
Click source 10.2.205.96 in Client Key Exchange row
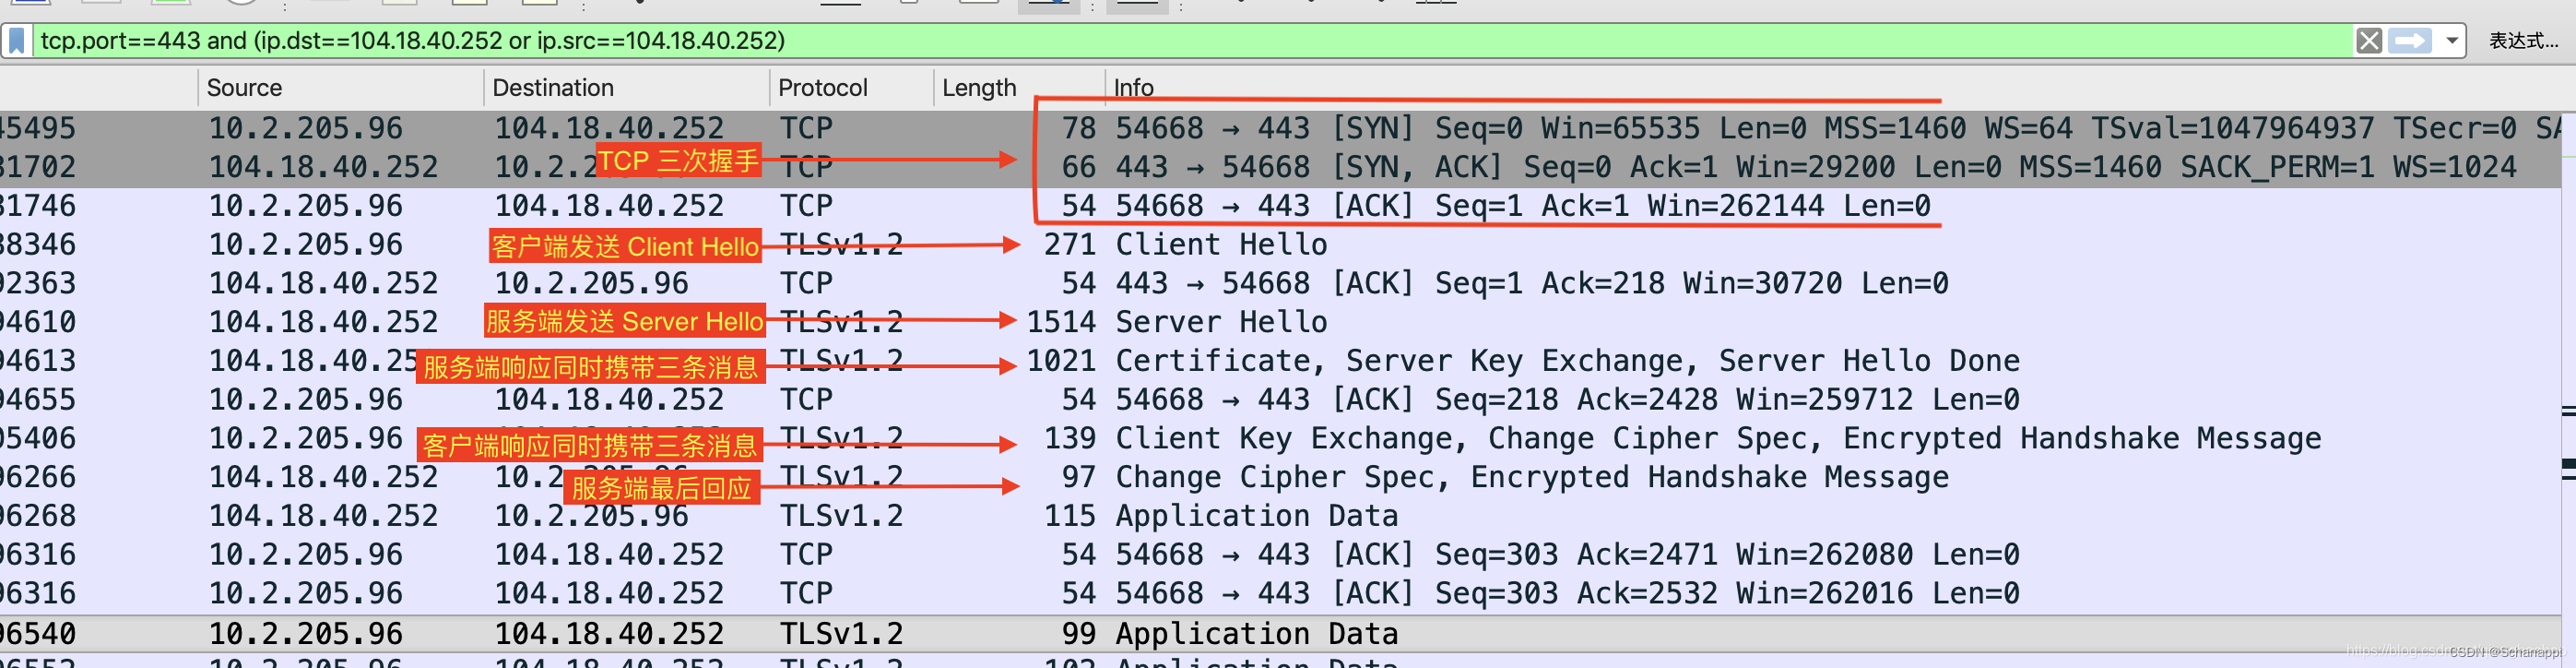[x=306, y=439]
